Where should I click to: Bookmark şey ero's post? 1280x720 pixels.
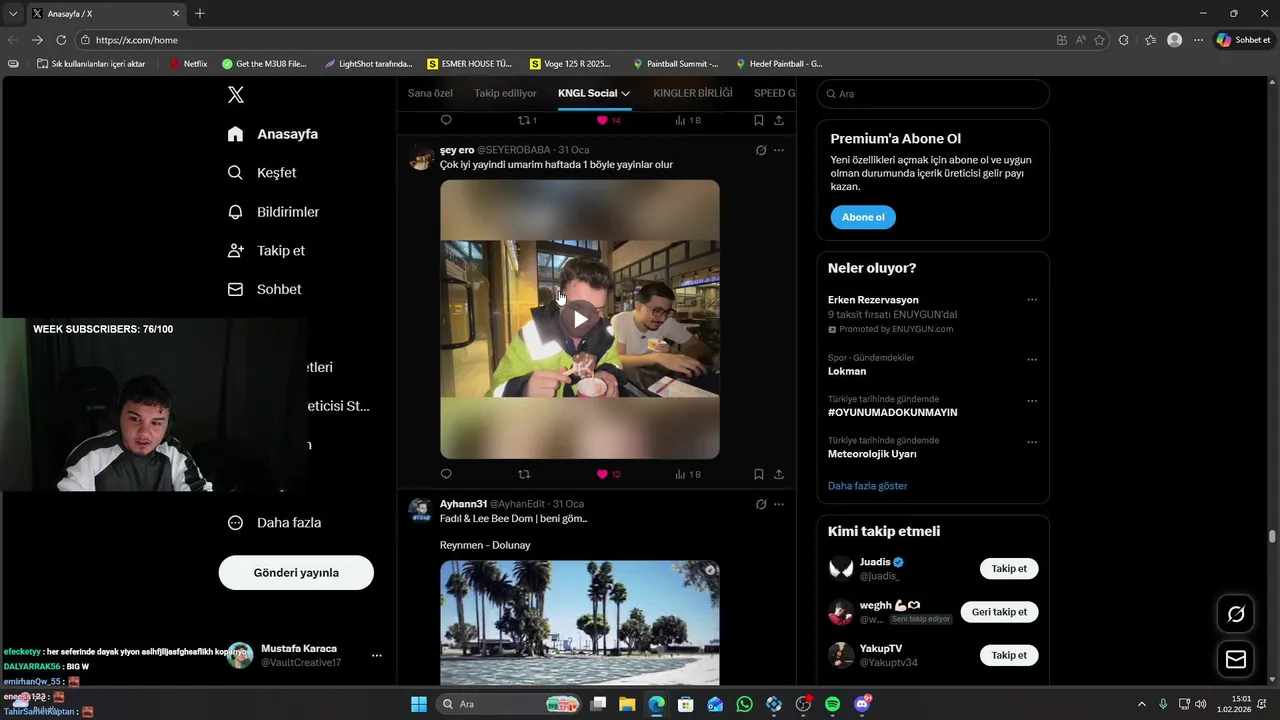coord(759,474)
